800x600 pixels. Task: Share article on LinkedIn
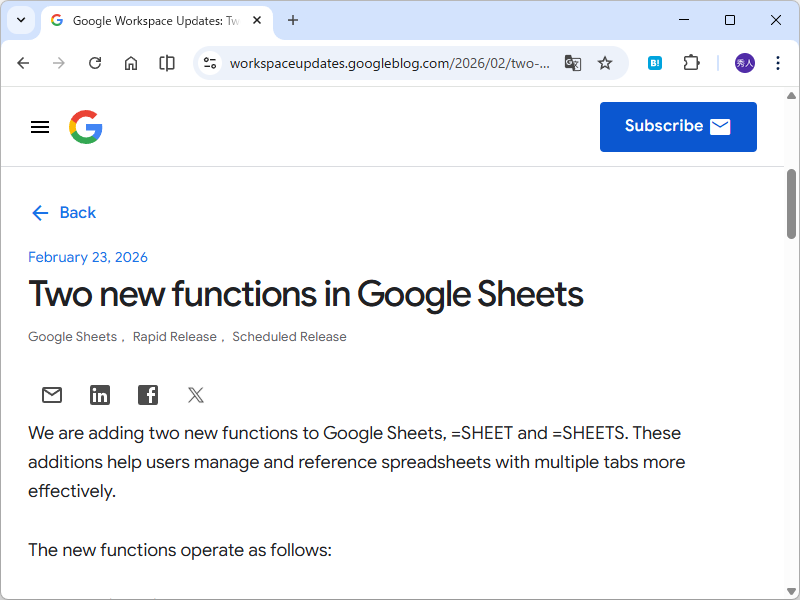click(x=100, y=395)
